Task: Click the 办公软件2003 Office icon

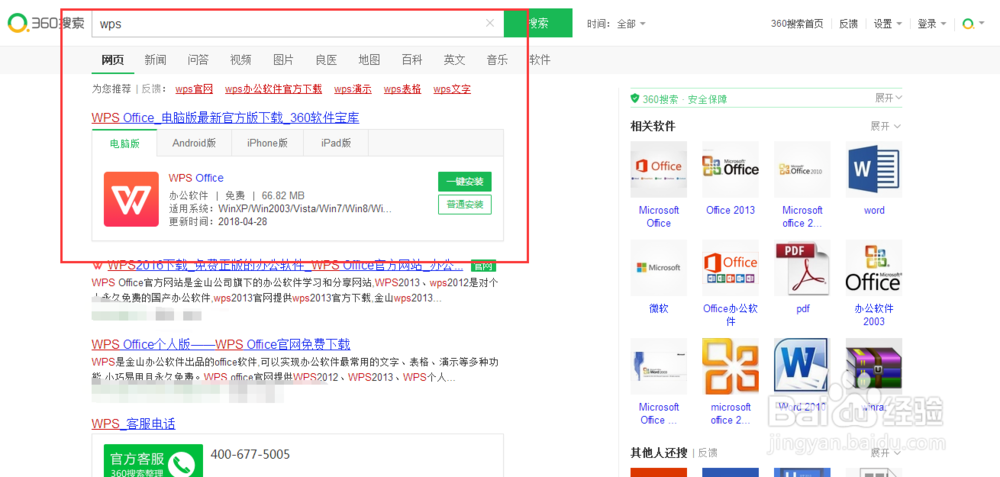Action: click(x=874, y=268)
